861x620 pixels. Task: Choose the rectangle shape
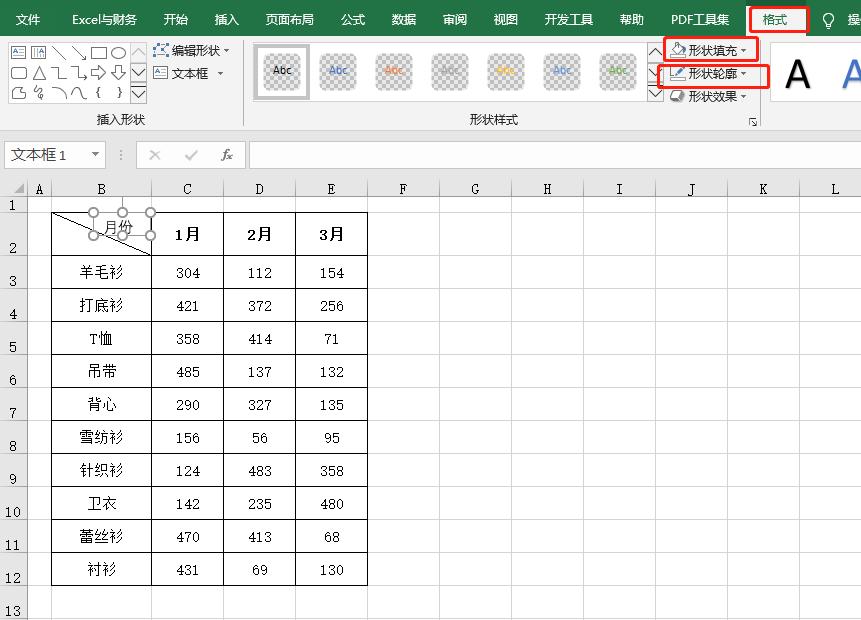99,53
